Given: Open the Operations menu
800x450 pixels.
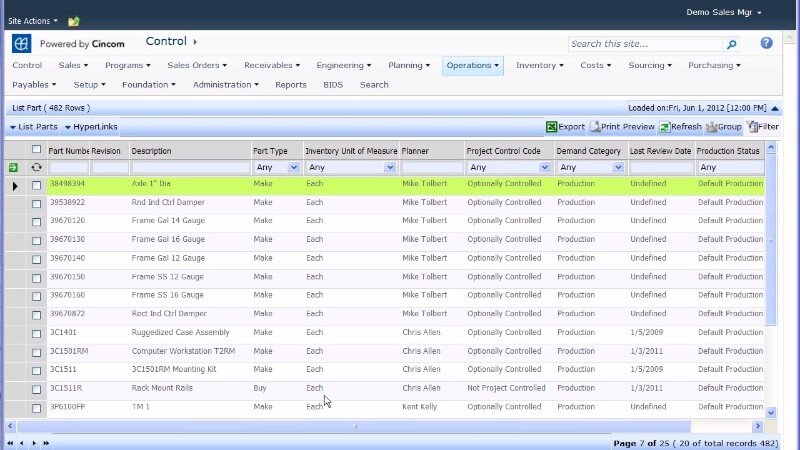Looking at the screenshot, I should pyautogui.click(x=472, y=65).
